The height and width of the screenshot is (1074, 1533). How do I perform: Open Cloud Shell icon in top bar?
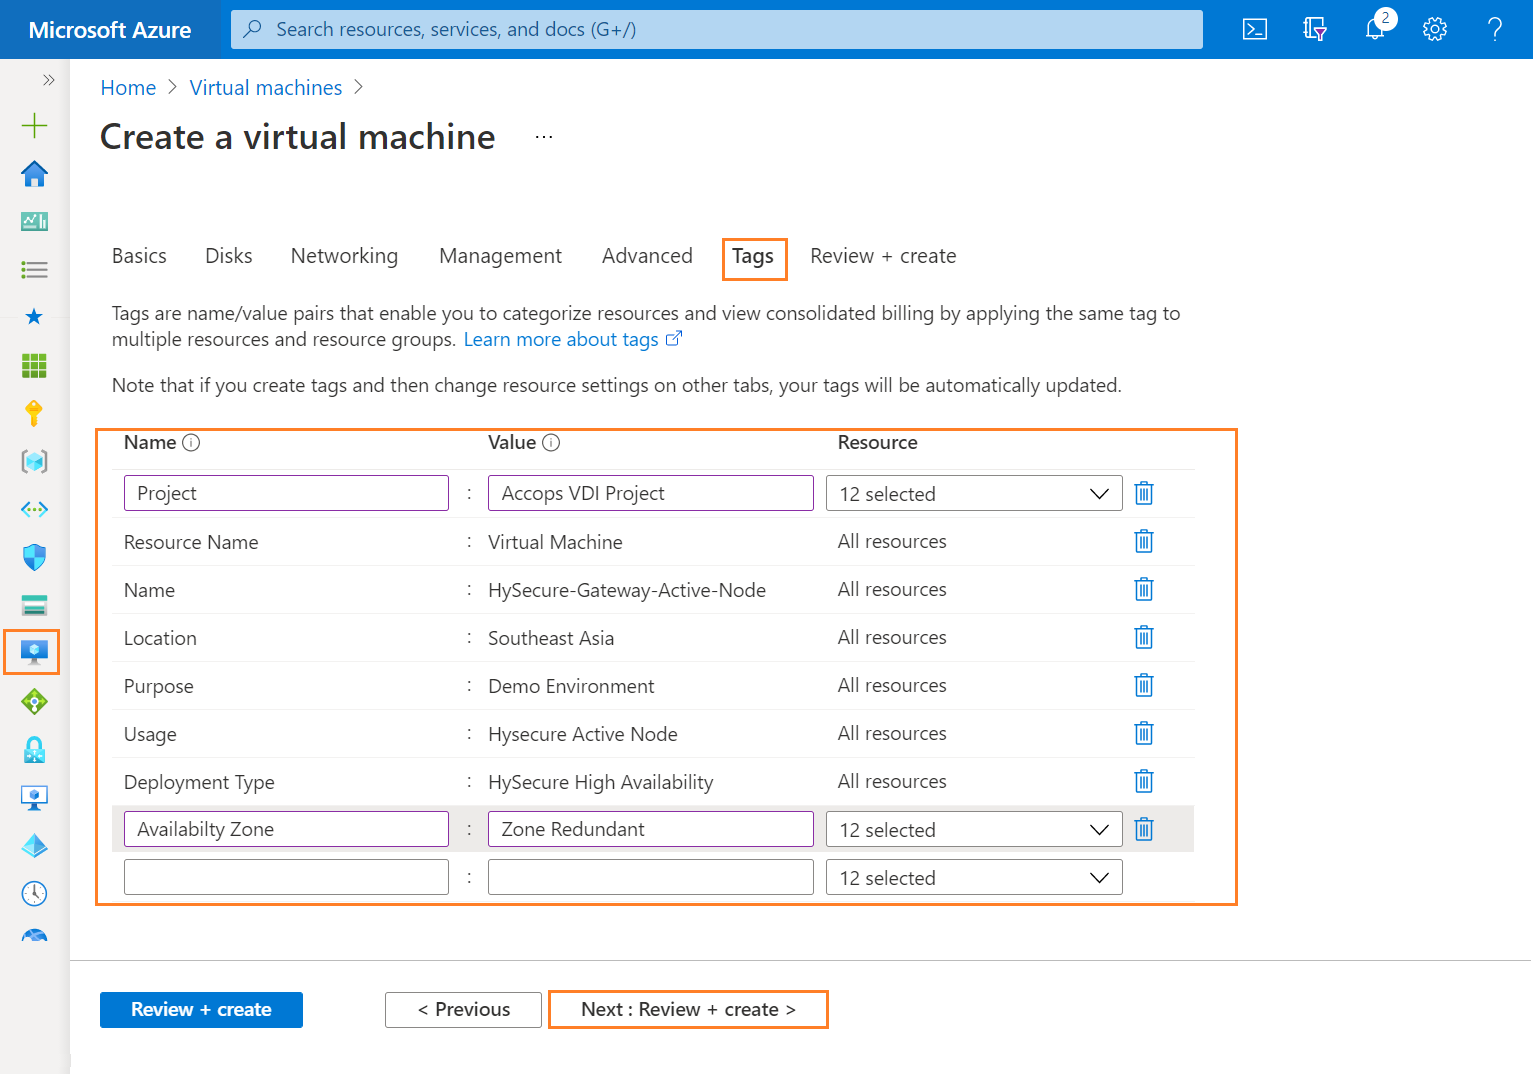[x=1254, y=29]
